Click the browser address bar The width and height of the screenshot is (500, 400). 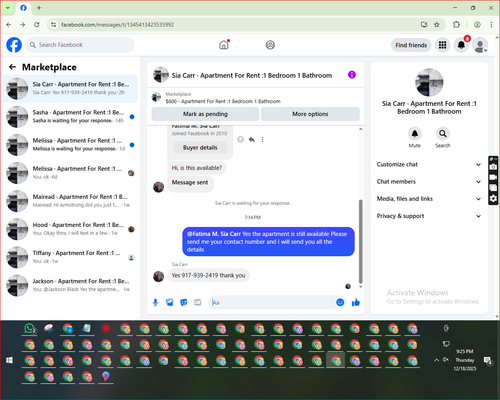[233, 25]
